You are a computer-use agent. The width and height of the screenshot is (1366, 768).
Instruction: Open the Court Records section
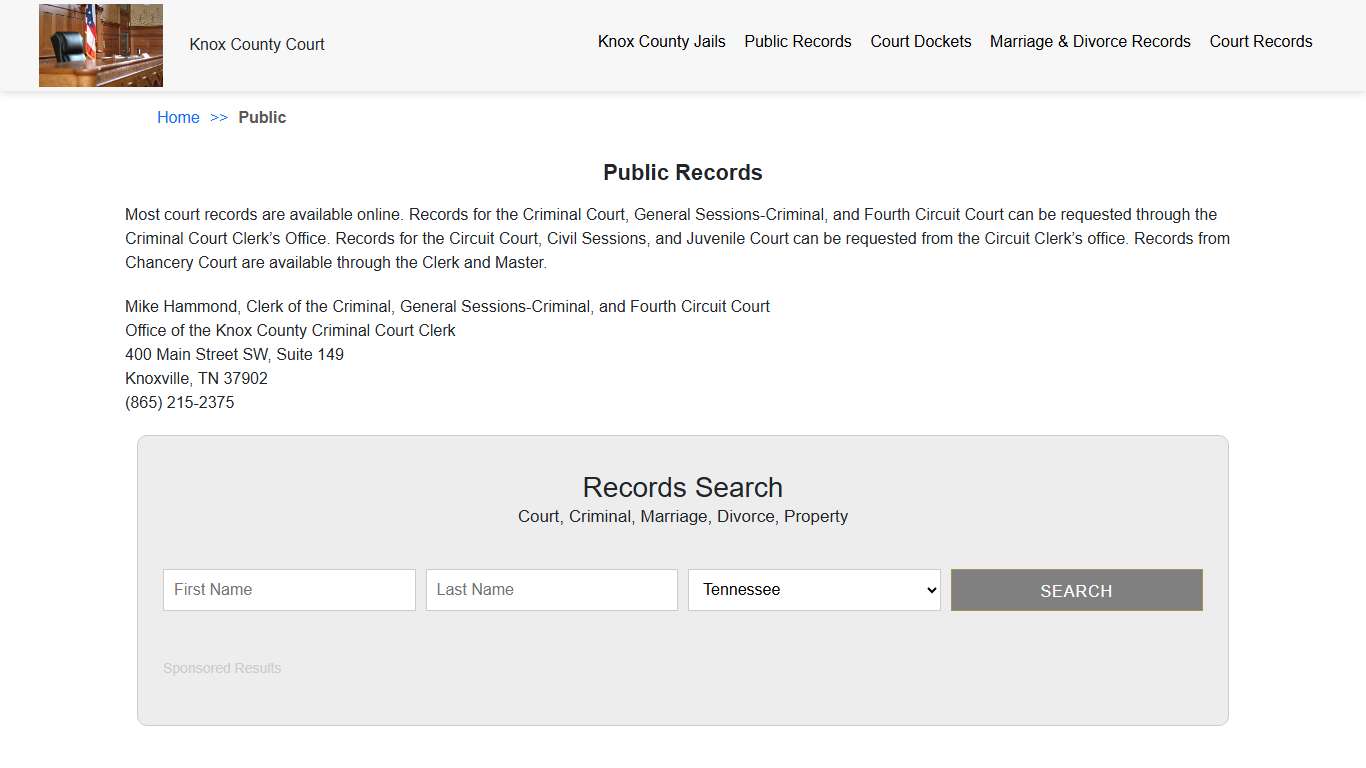click(x=1261, y=41)
